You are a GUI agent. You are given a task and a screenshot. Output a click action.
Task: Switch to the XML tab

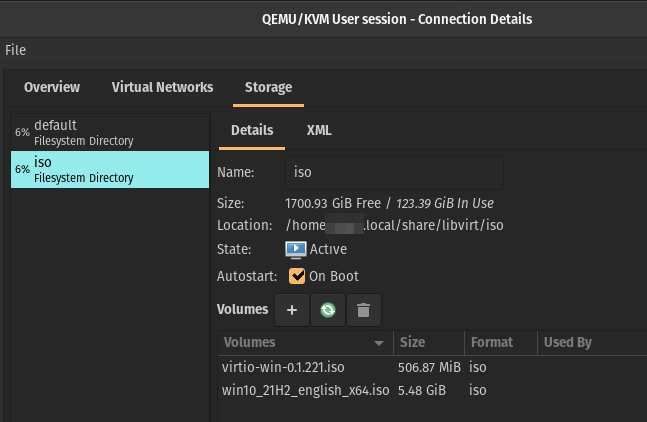pos(319,130)
